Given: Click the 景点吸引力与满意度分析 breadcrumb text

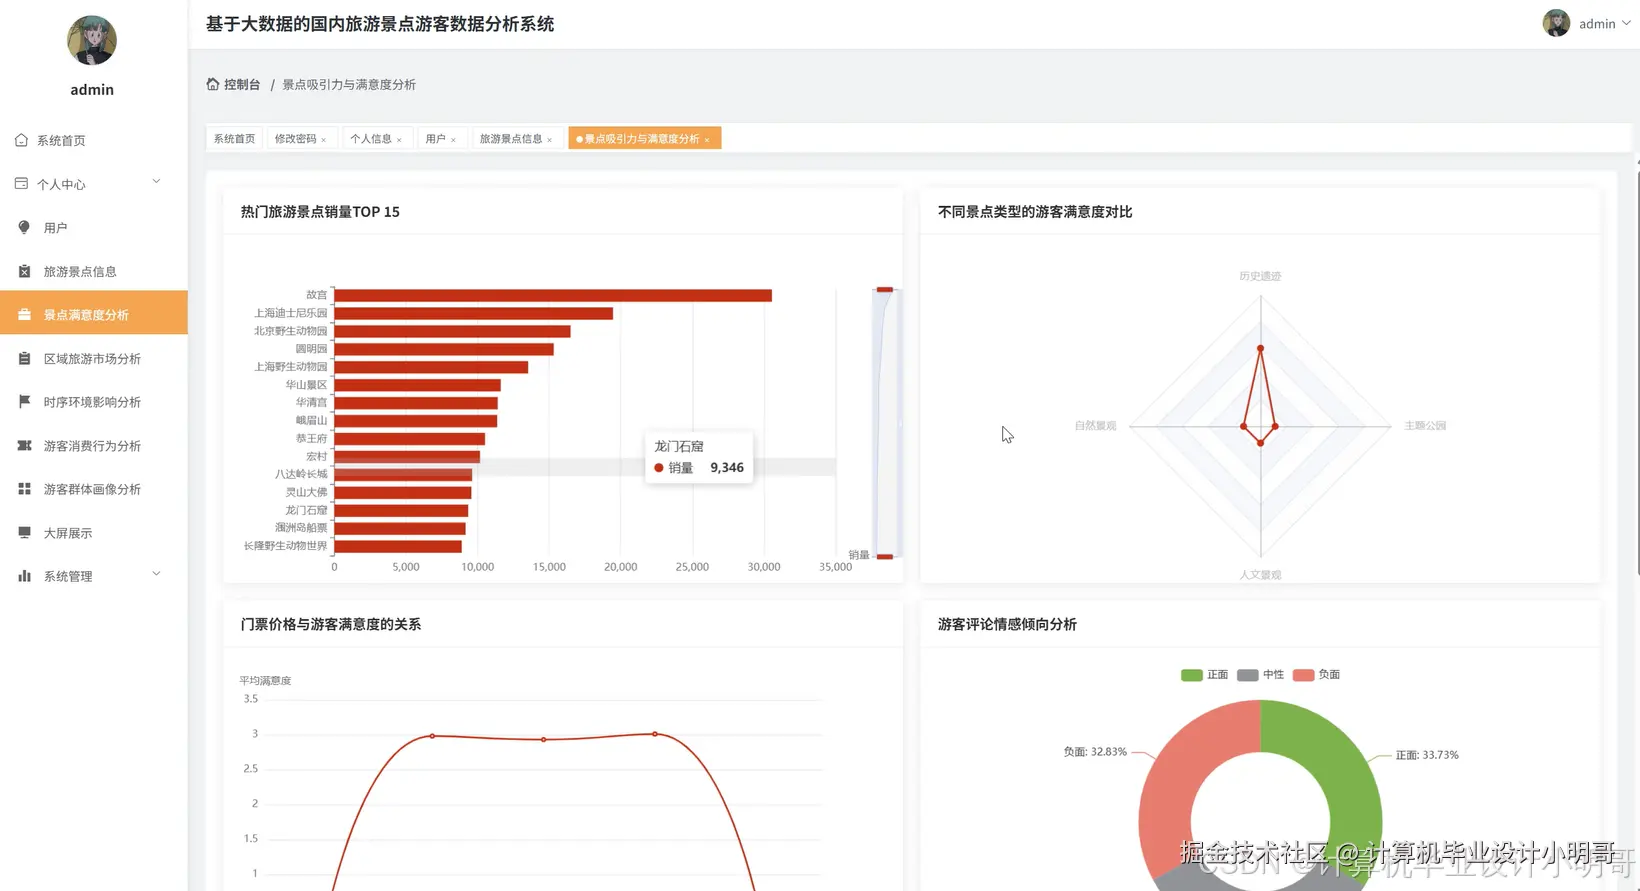Looking at the screenshot, I should point(349,85).
